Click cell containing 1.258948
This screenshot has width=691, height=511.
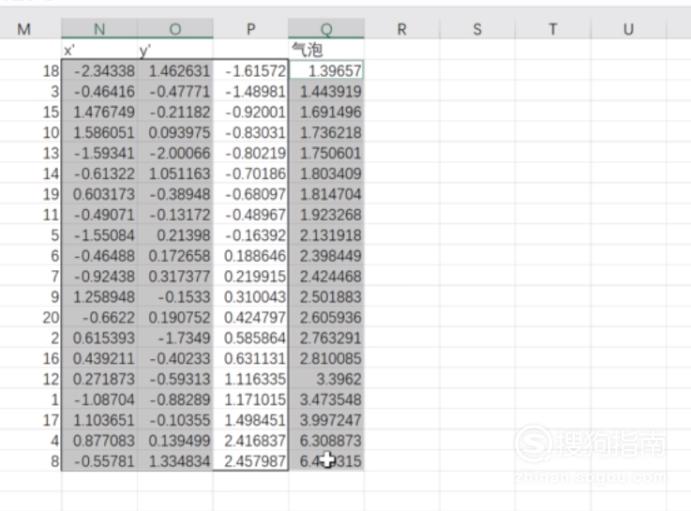[99, 296]
